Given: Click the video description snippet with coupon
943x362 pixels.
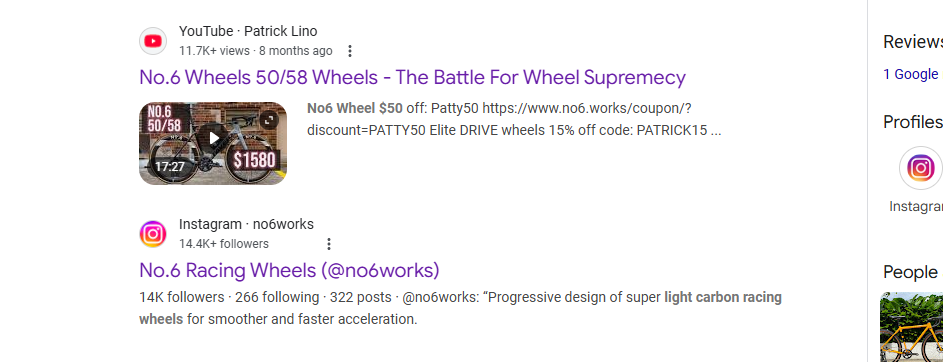Looking at the screenshot, I should [x=514, y=119].
